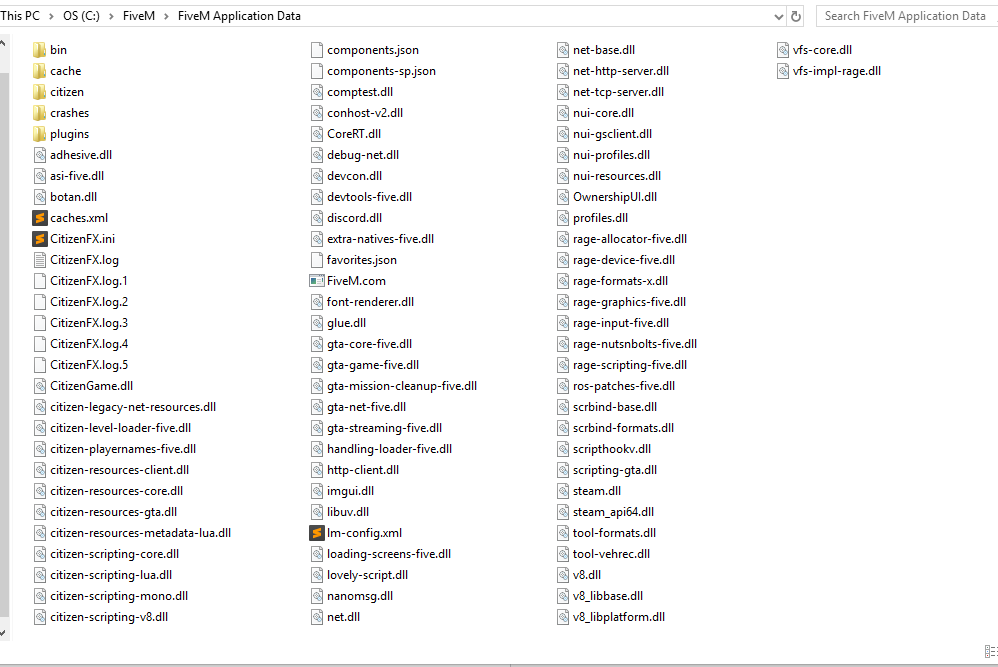Select components-sp.json file name
This screenshot has height=667, width=998.
(381, 71)
